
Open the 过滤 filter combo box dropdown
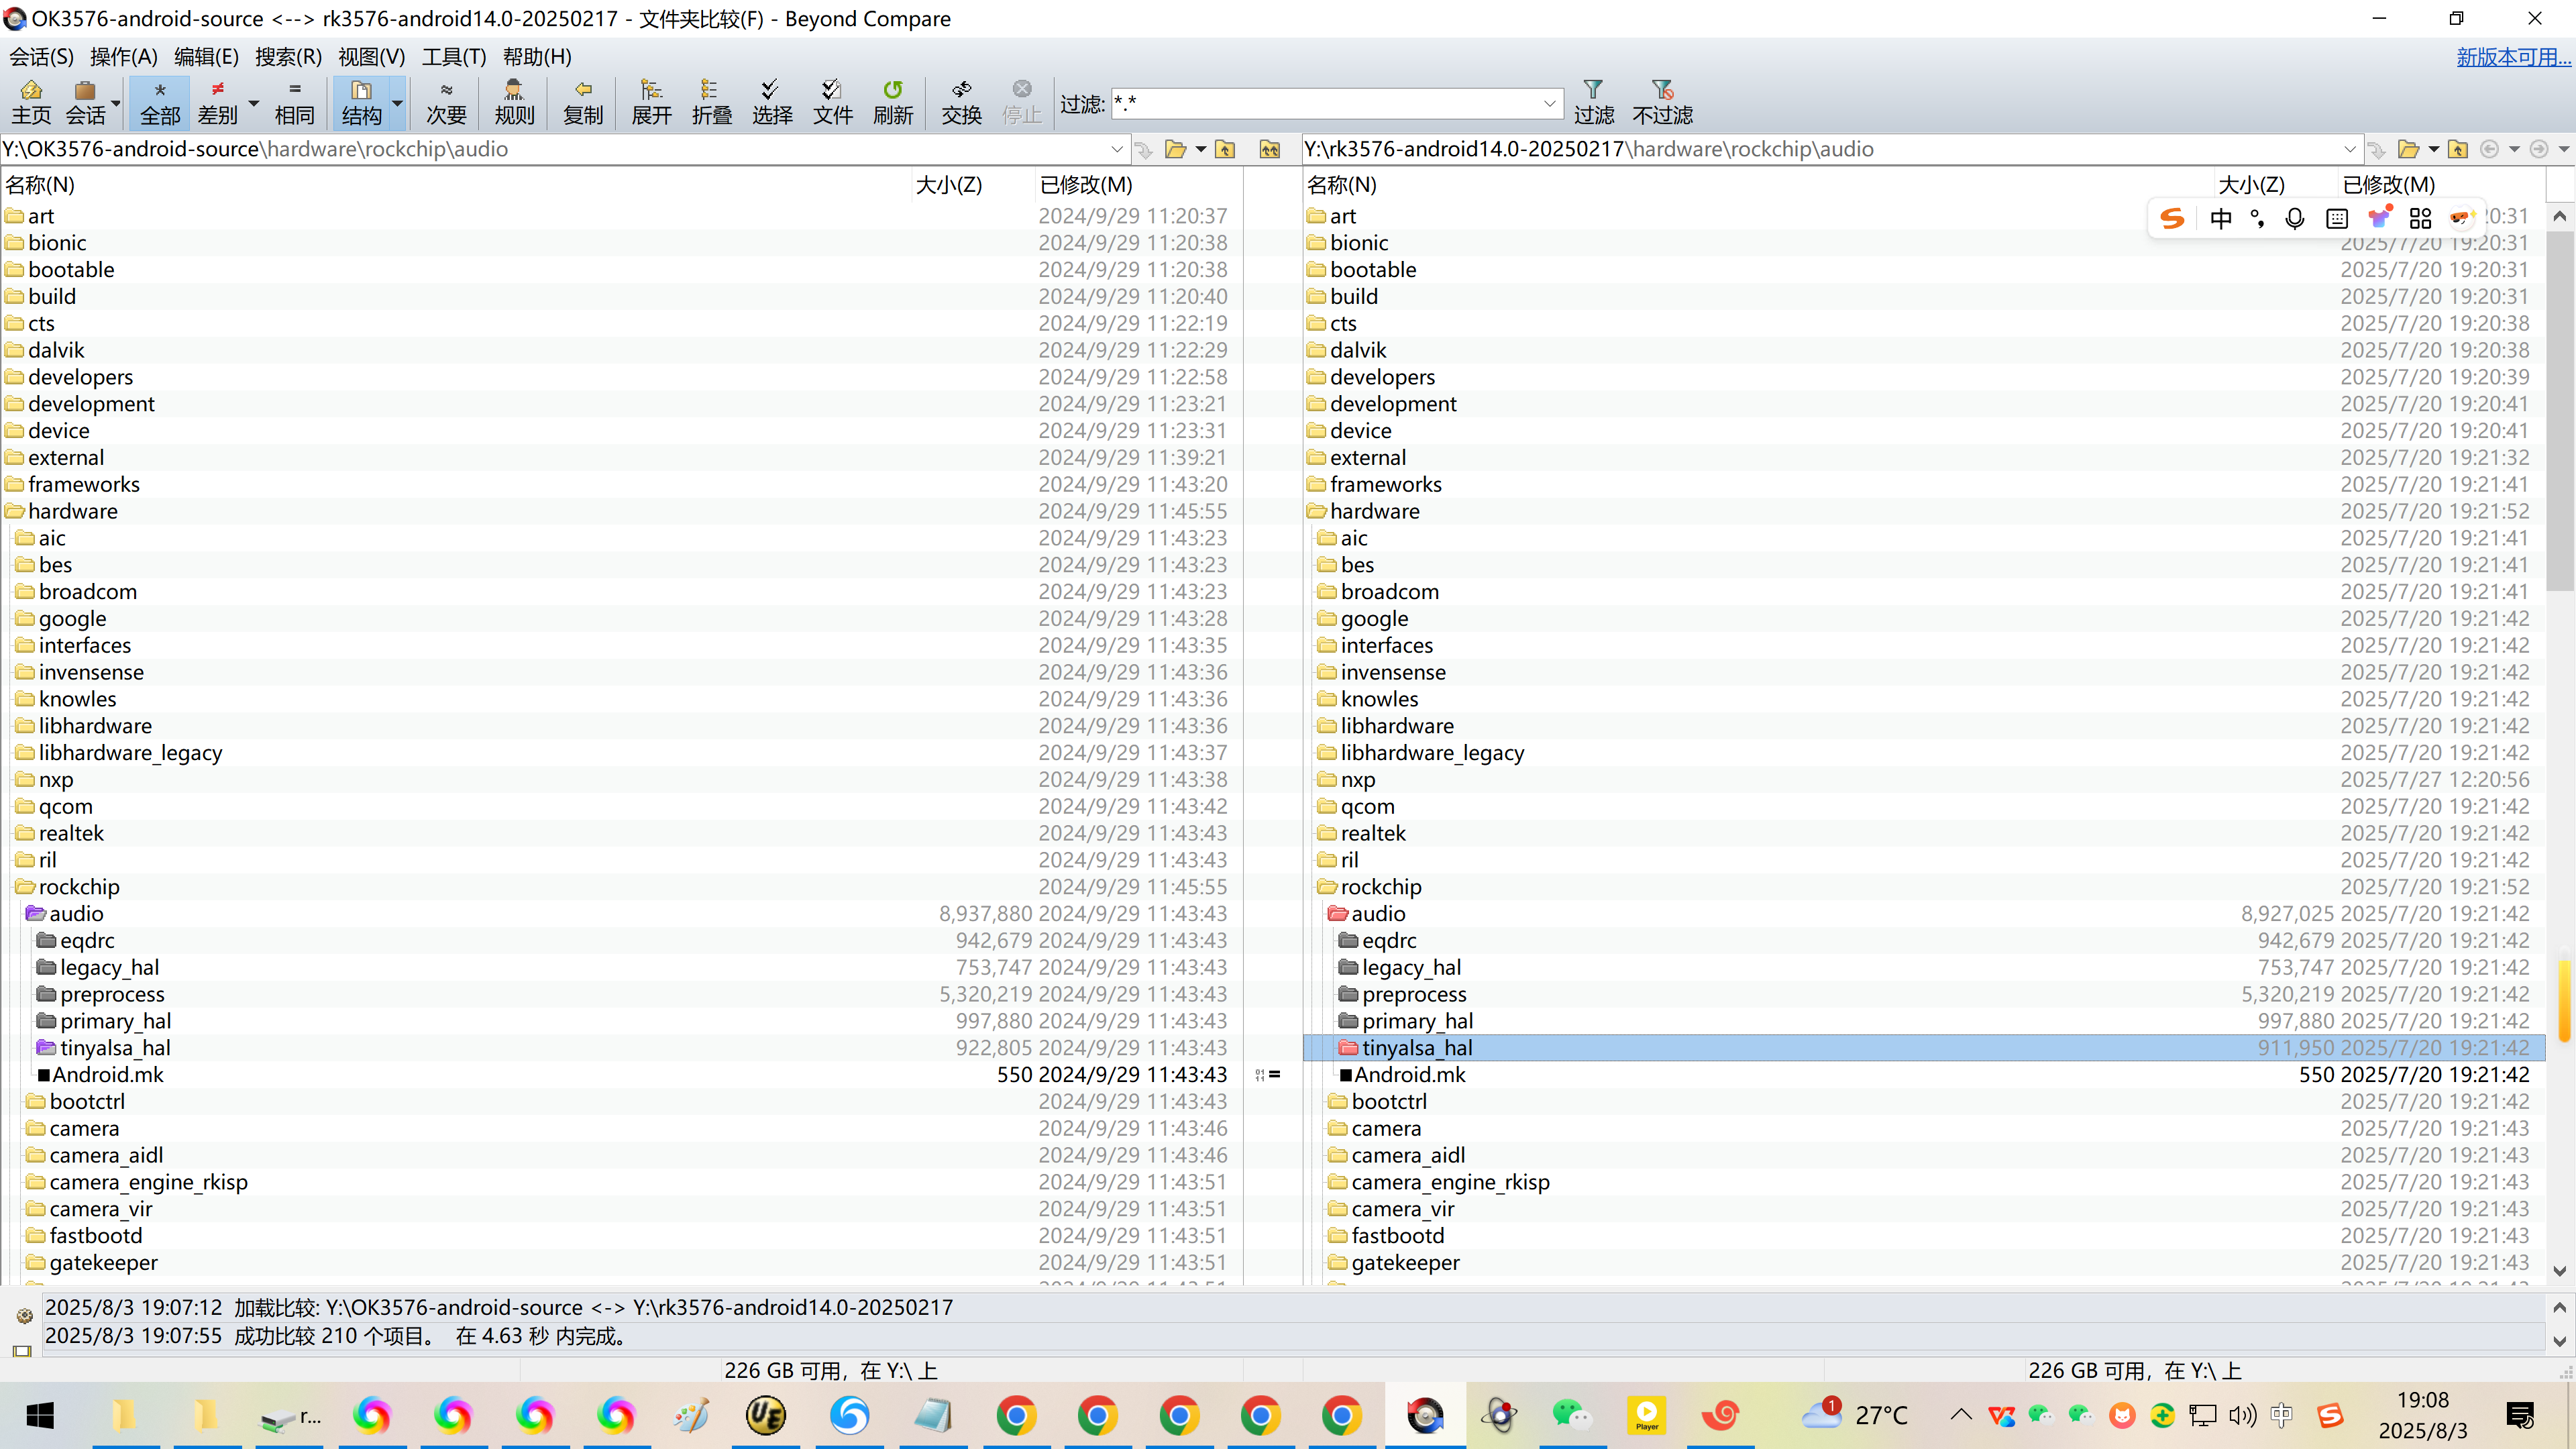pyautogui.click(x=1549, y=103)
